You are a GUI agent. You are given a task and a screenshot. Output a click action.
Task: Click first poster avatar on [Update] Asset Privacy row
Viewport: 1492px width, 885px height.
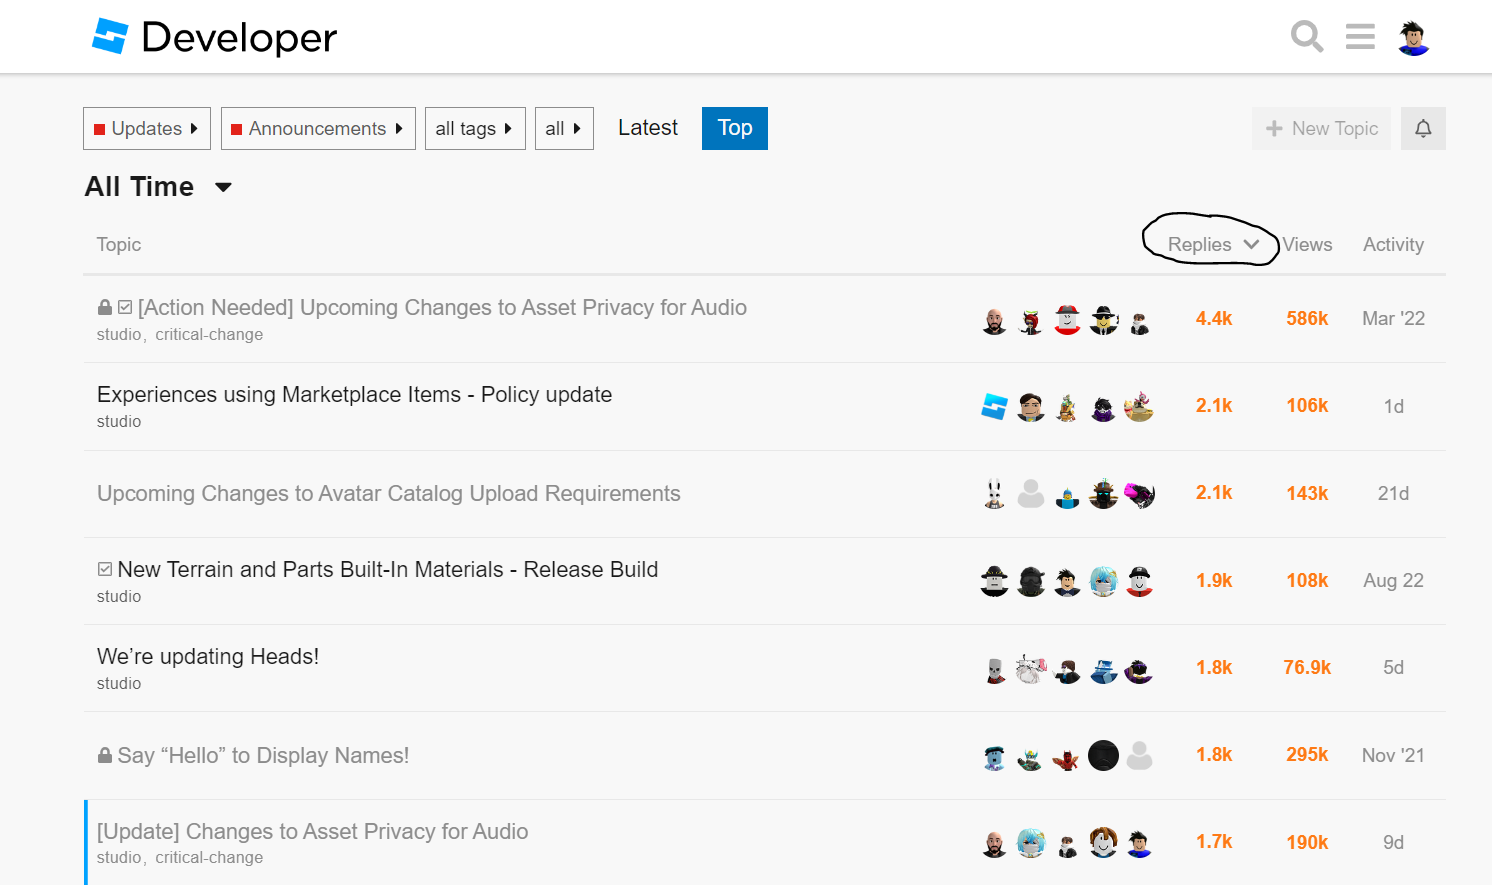(994, 843)
